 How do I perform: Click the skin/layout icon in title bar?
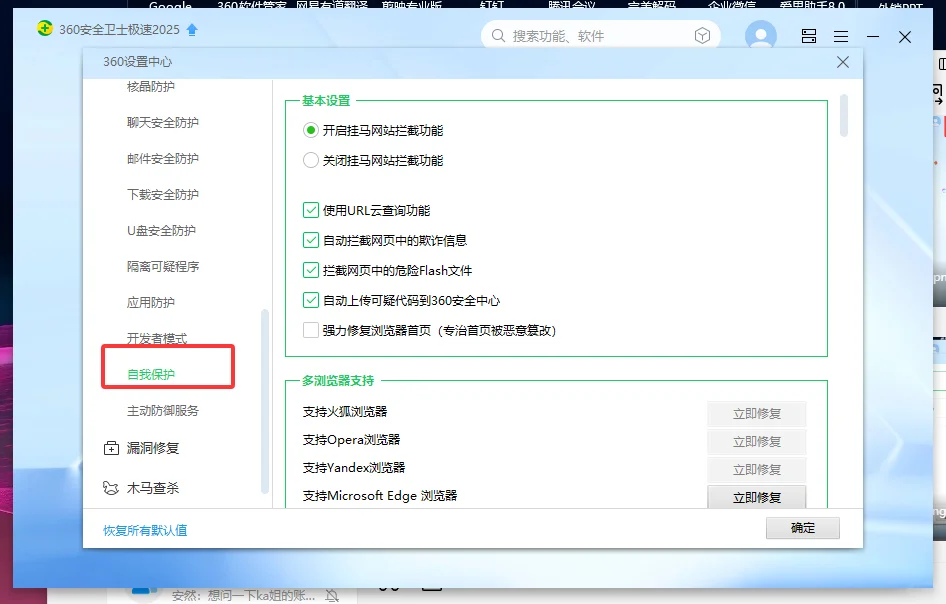pos(809,36)
